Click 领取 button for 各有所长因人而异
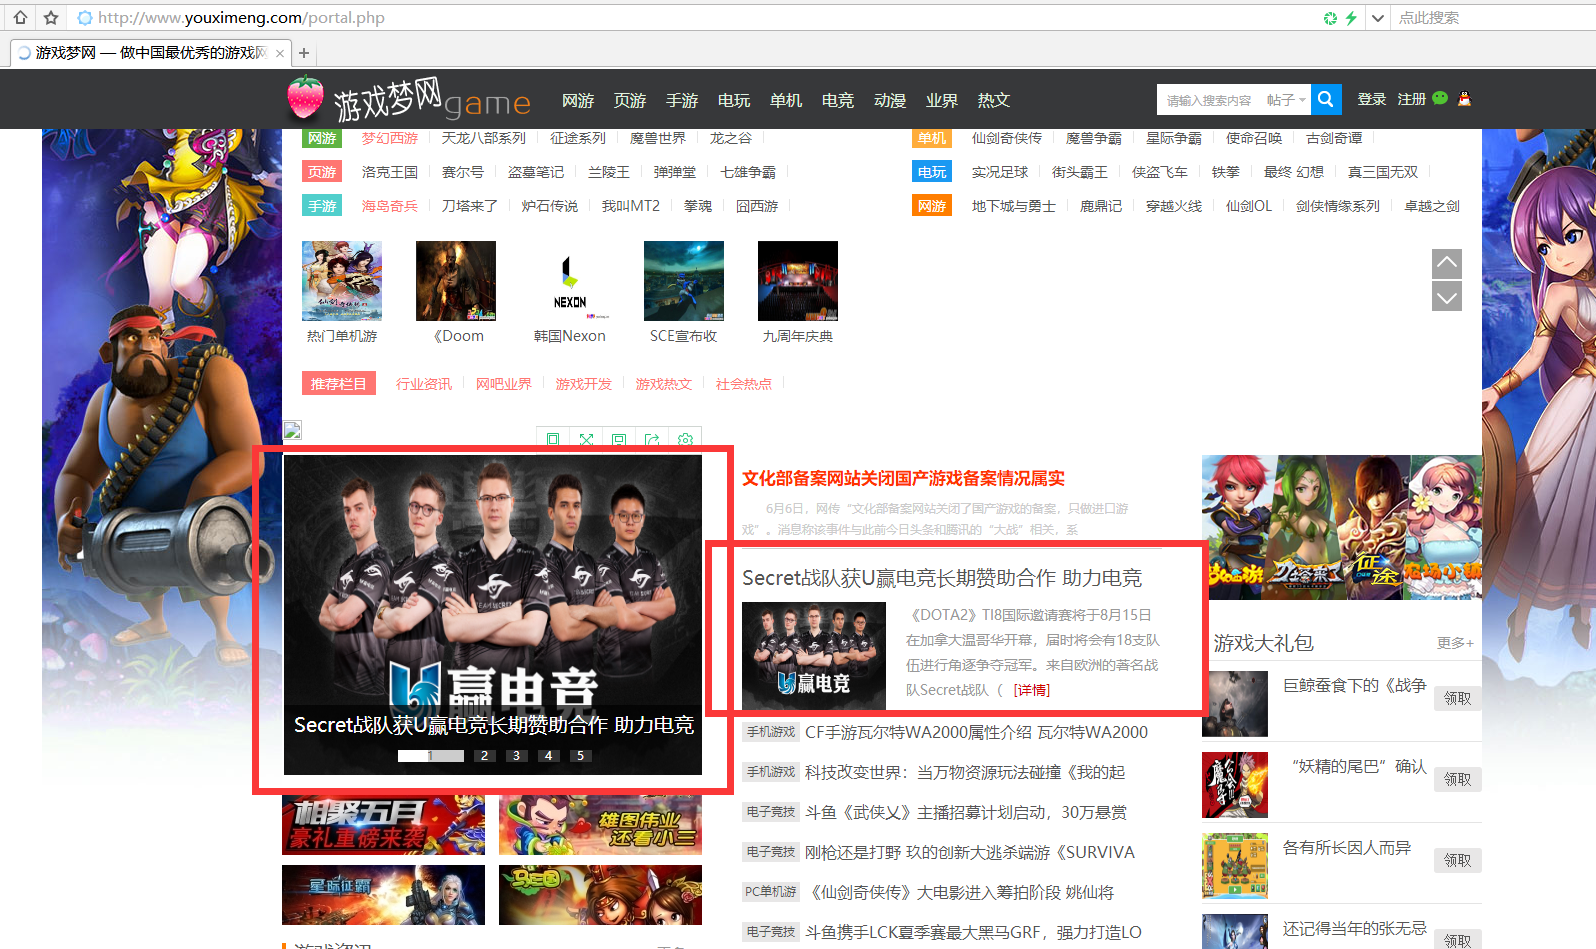The height and width of the screenshot is (949, 1596). tap(1458, 861)
